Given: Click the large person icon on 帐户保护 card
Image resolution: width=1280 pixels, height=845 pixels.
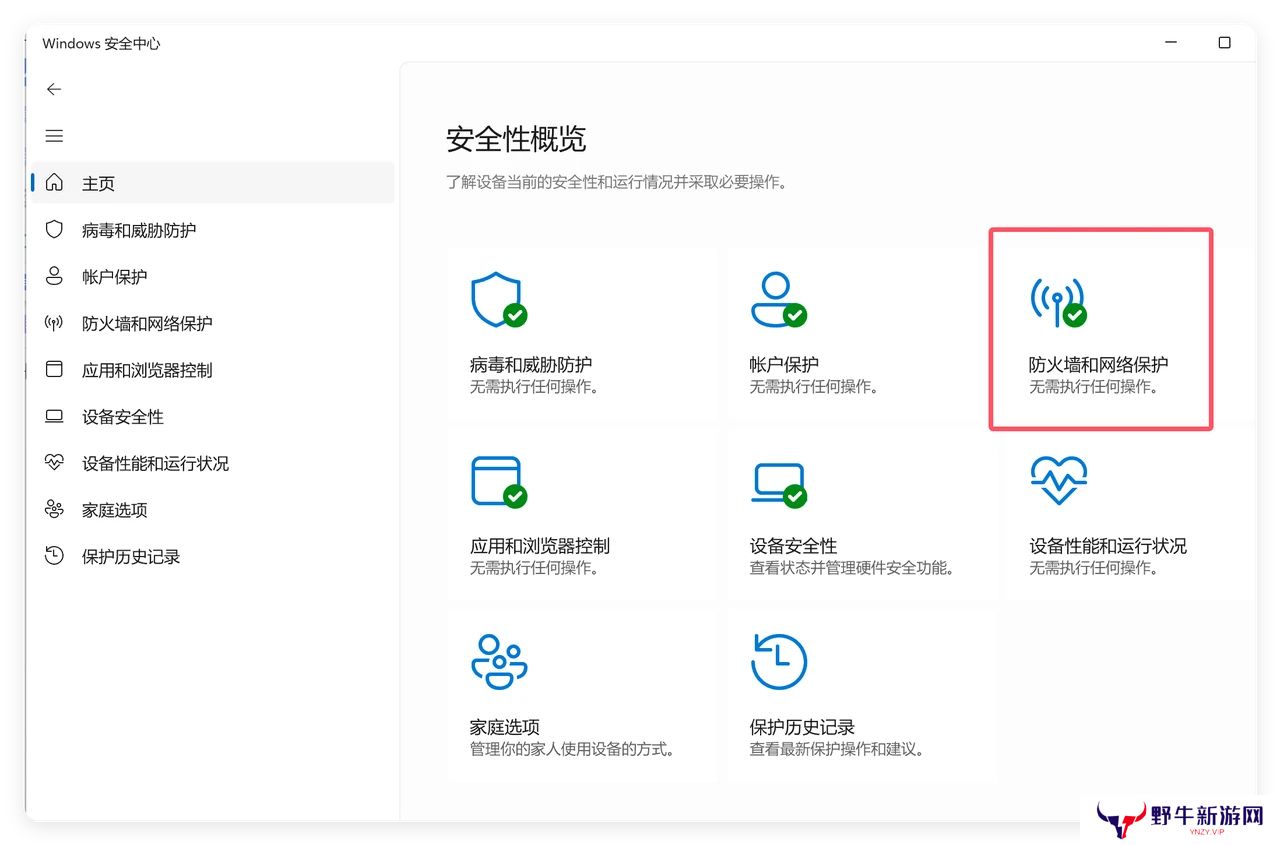Looking at the screenshot, I should pos(777,300).
